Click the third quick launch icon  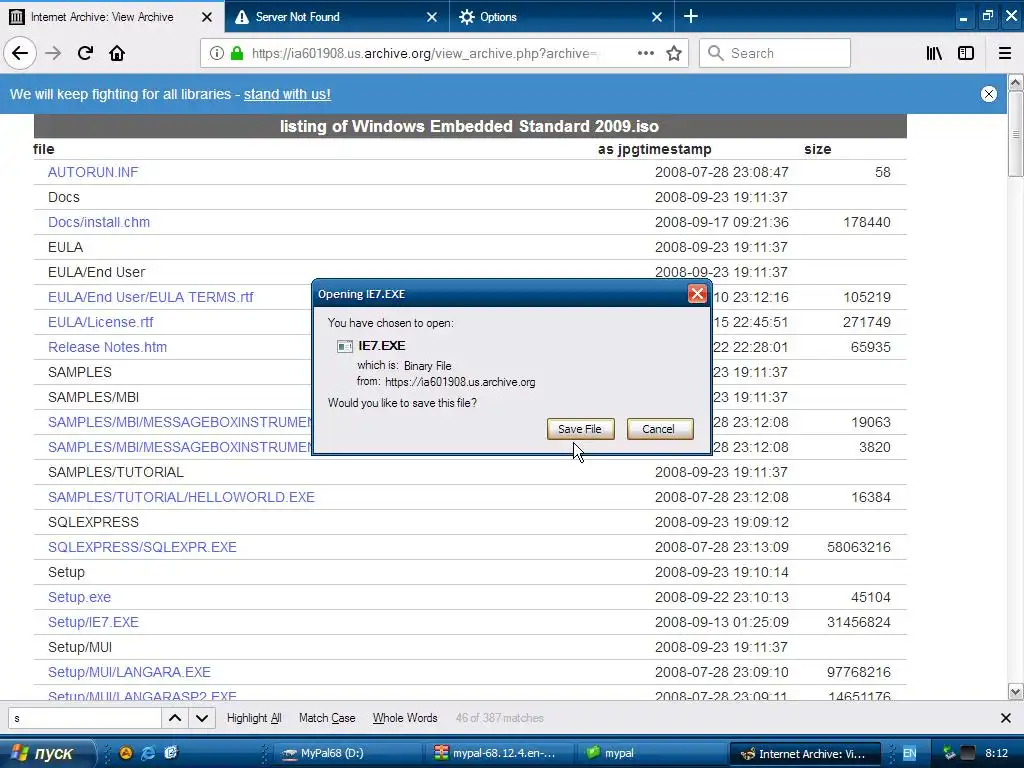(171, 753)
